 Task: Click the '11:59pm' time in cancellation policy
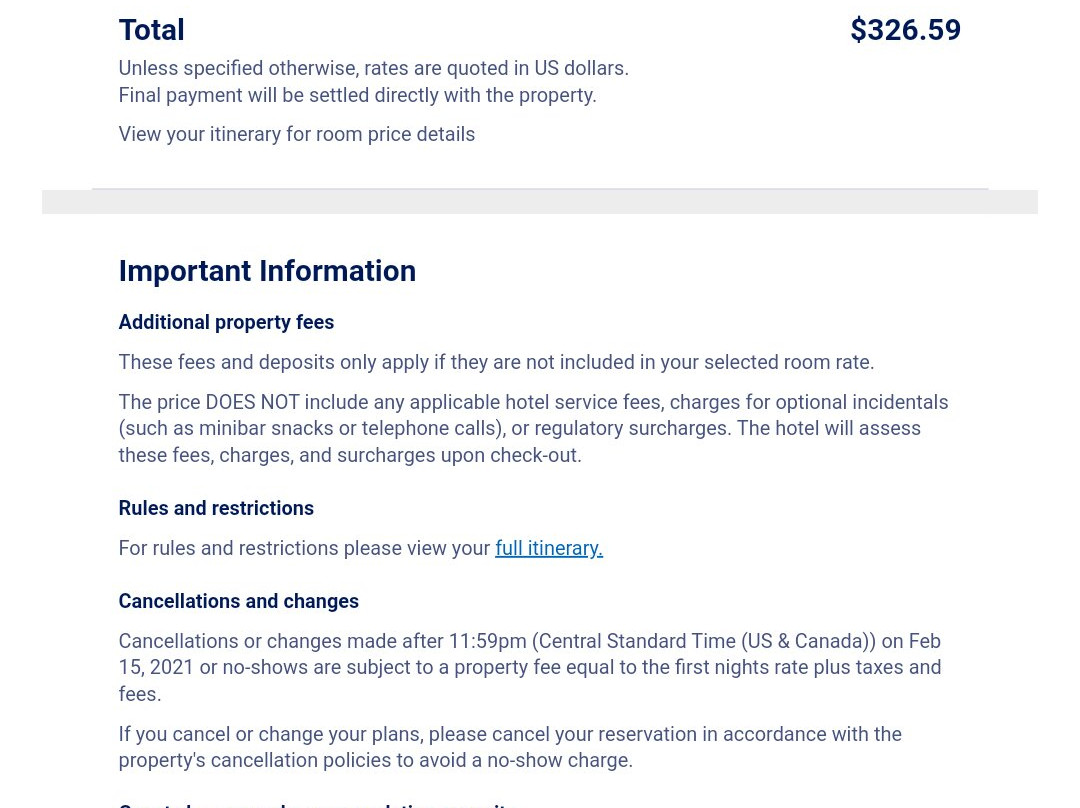pos(487,641)
